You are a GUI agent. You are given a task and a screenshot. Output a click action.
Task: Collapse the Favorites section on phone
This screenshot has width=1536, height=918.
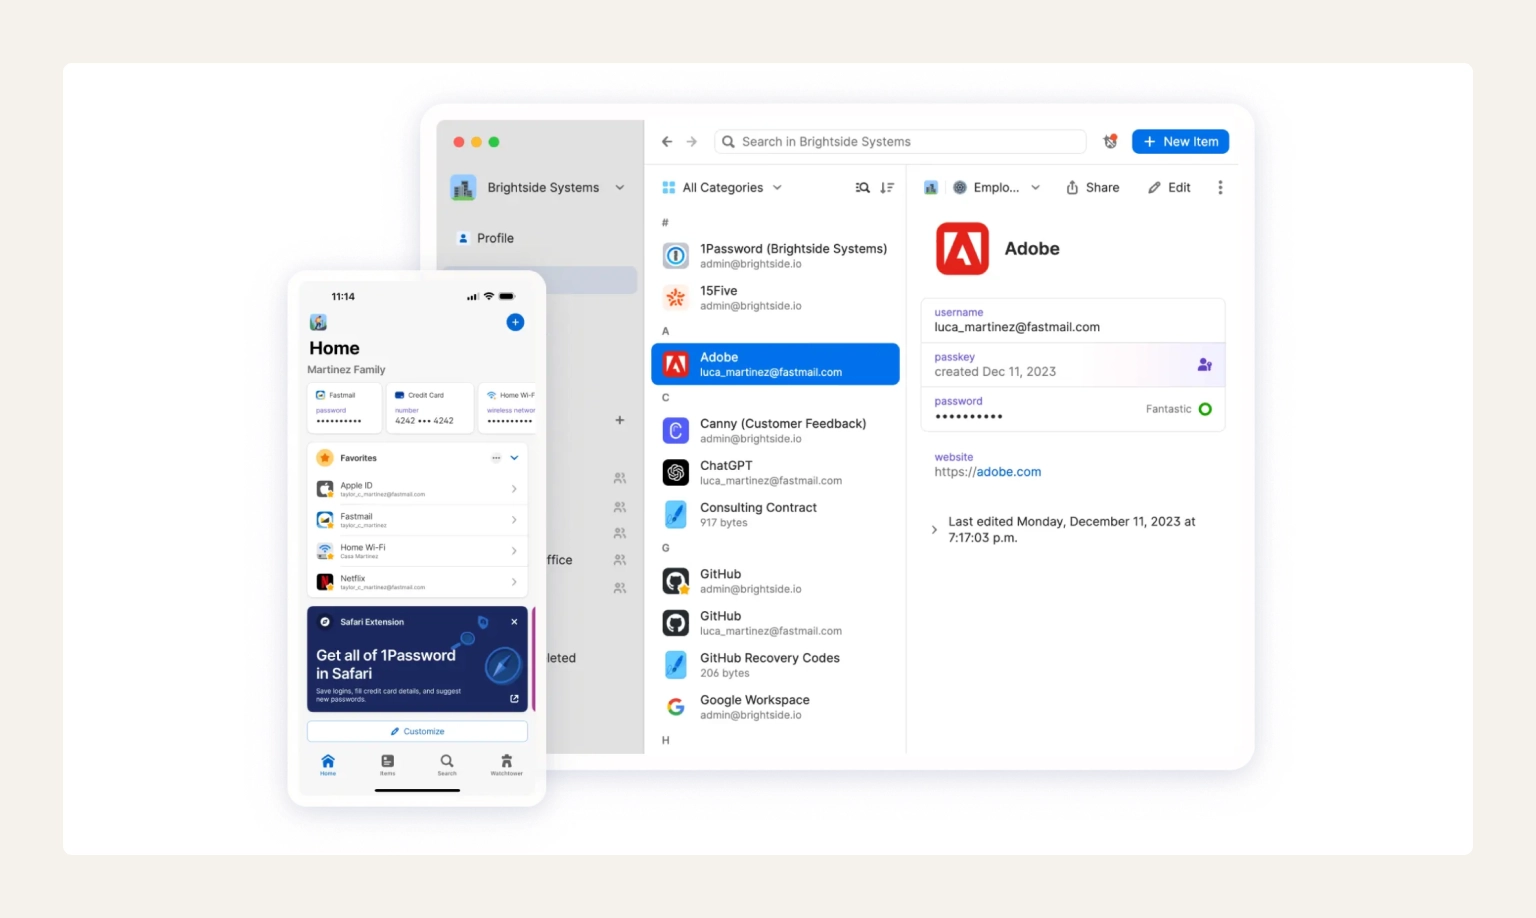(x=514, y=458)
